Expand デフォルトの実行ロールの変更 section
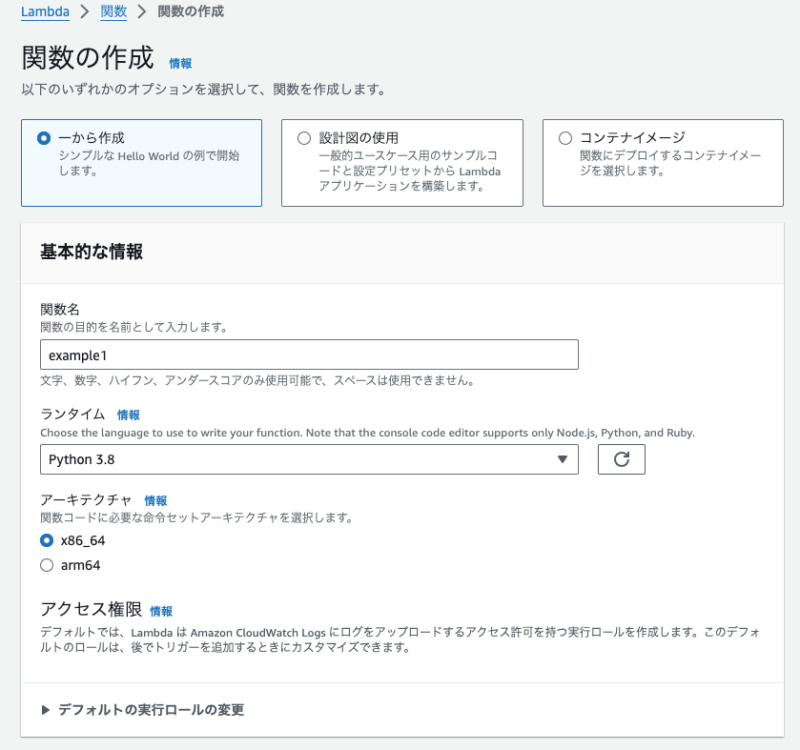800x750 pixels. (x=155, y=709)
